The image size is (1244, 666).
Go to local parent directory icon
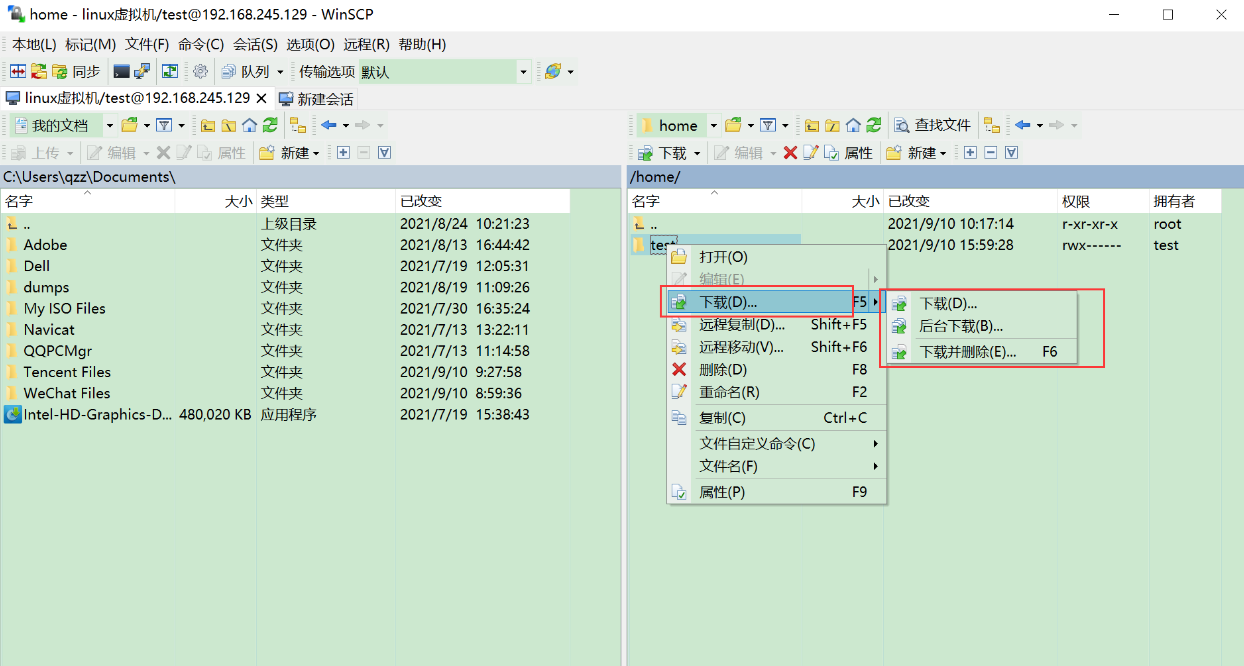(x=208, y=125)
